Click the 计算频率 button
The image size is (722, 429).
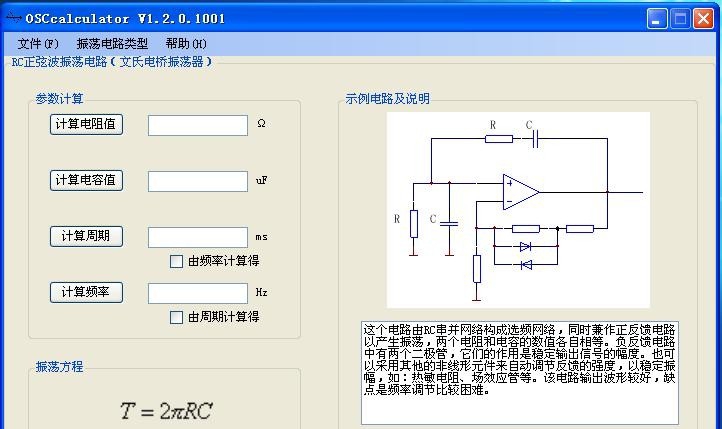point(86,292)
